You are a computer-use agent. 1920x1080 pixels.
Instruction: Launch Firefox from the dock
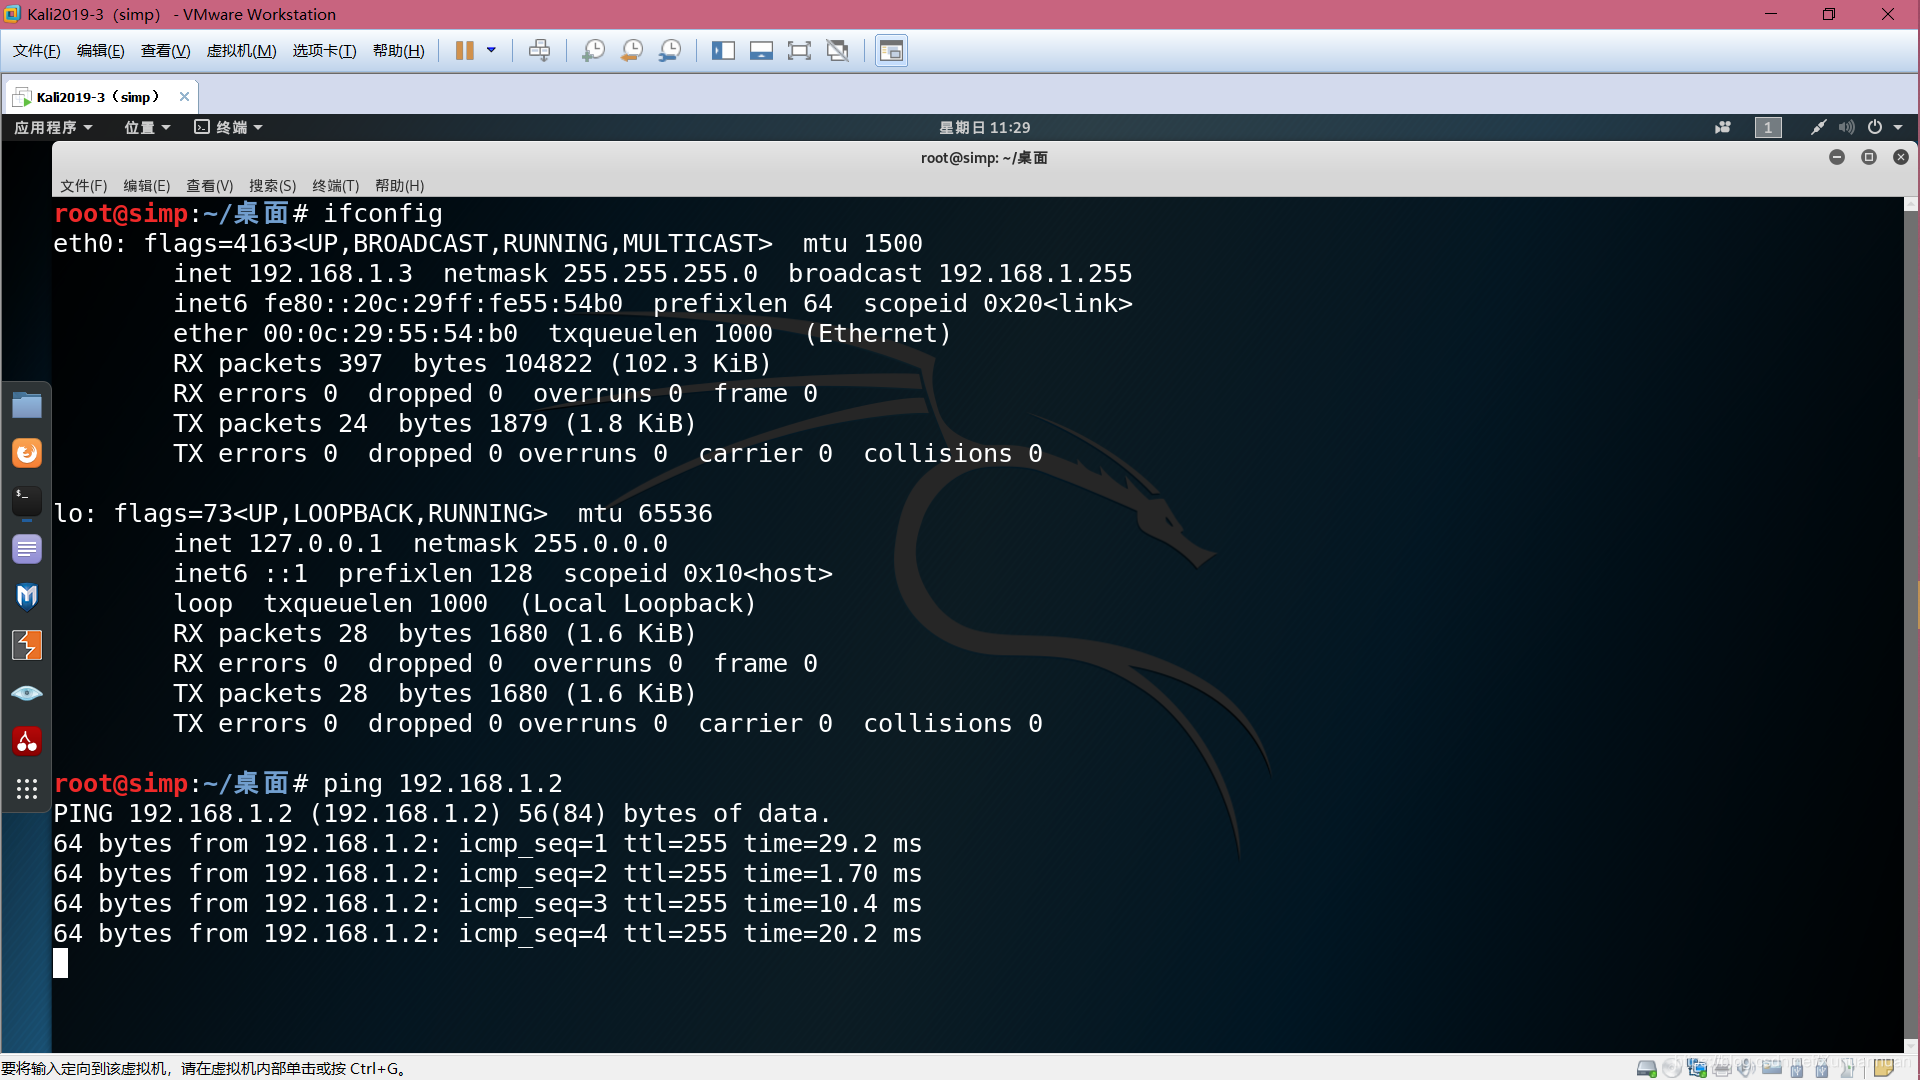tap(27, 453)
